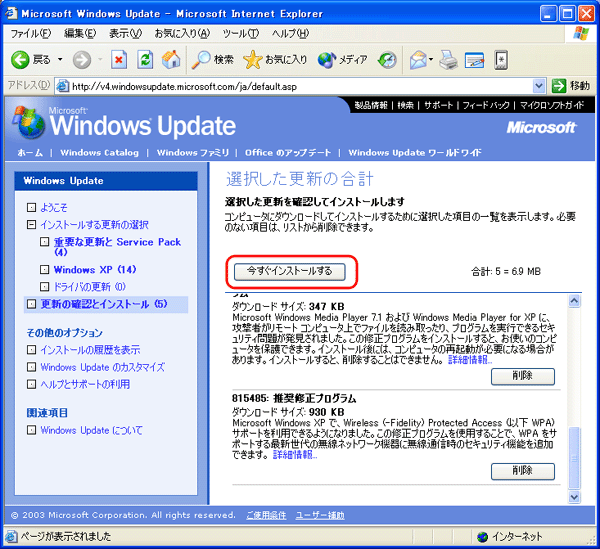Click the Forward arrow icon
This screenshot has height=549, width=600.
point(82,60)
